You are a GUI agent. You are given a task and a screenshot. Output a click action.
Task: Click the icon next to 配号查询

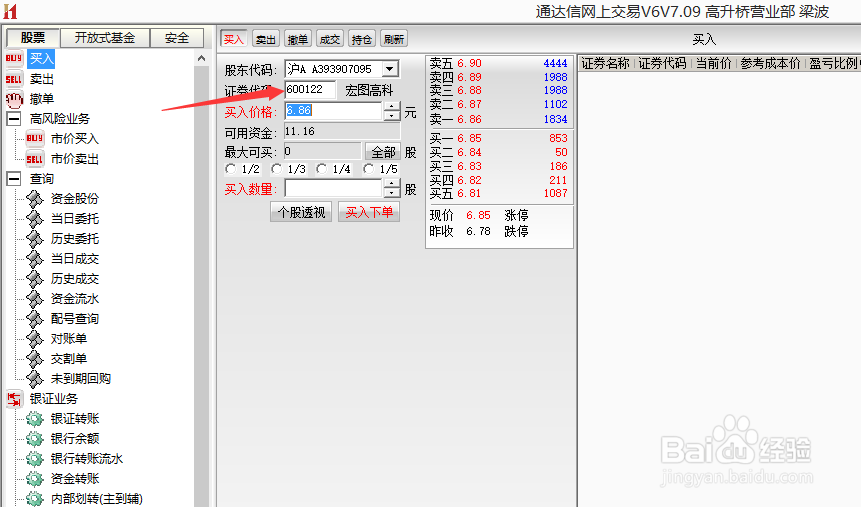click(x=35, y=319)
